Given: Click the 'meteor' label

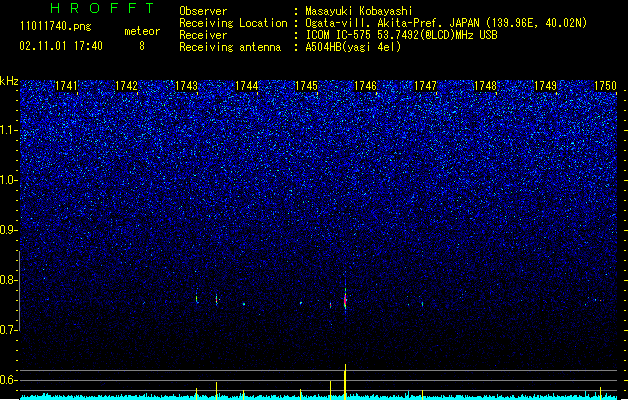Looking at the screenshot, I should [x=142, y=31].
